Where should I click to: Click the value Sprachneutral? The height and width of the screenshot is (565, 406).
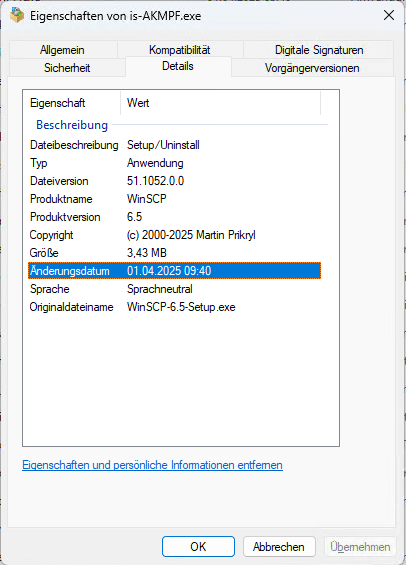pos(160,289)
